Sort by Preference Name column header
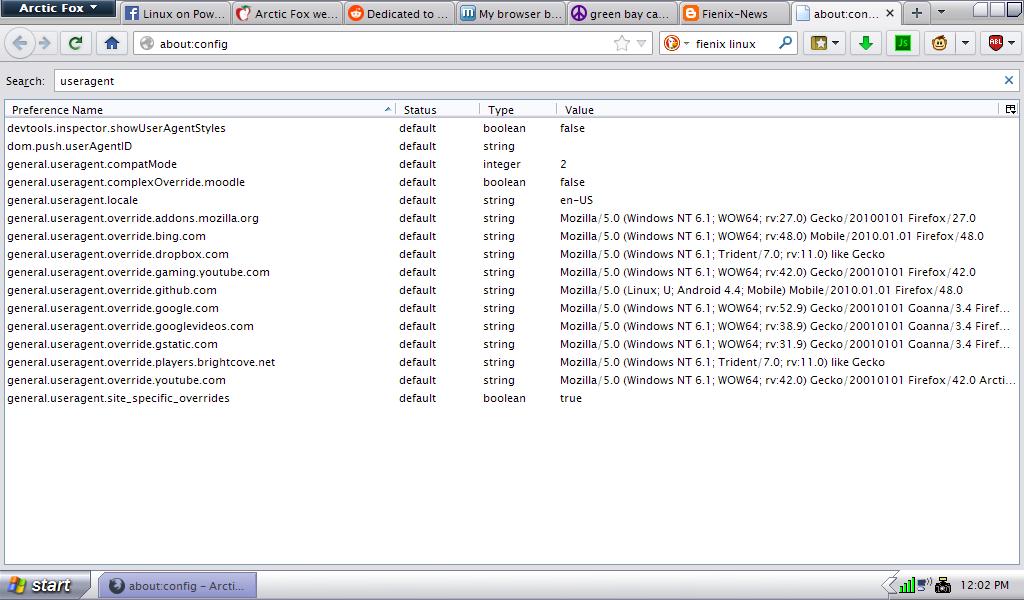 pos(199,110)
